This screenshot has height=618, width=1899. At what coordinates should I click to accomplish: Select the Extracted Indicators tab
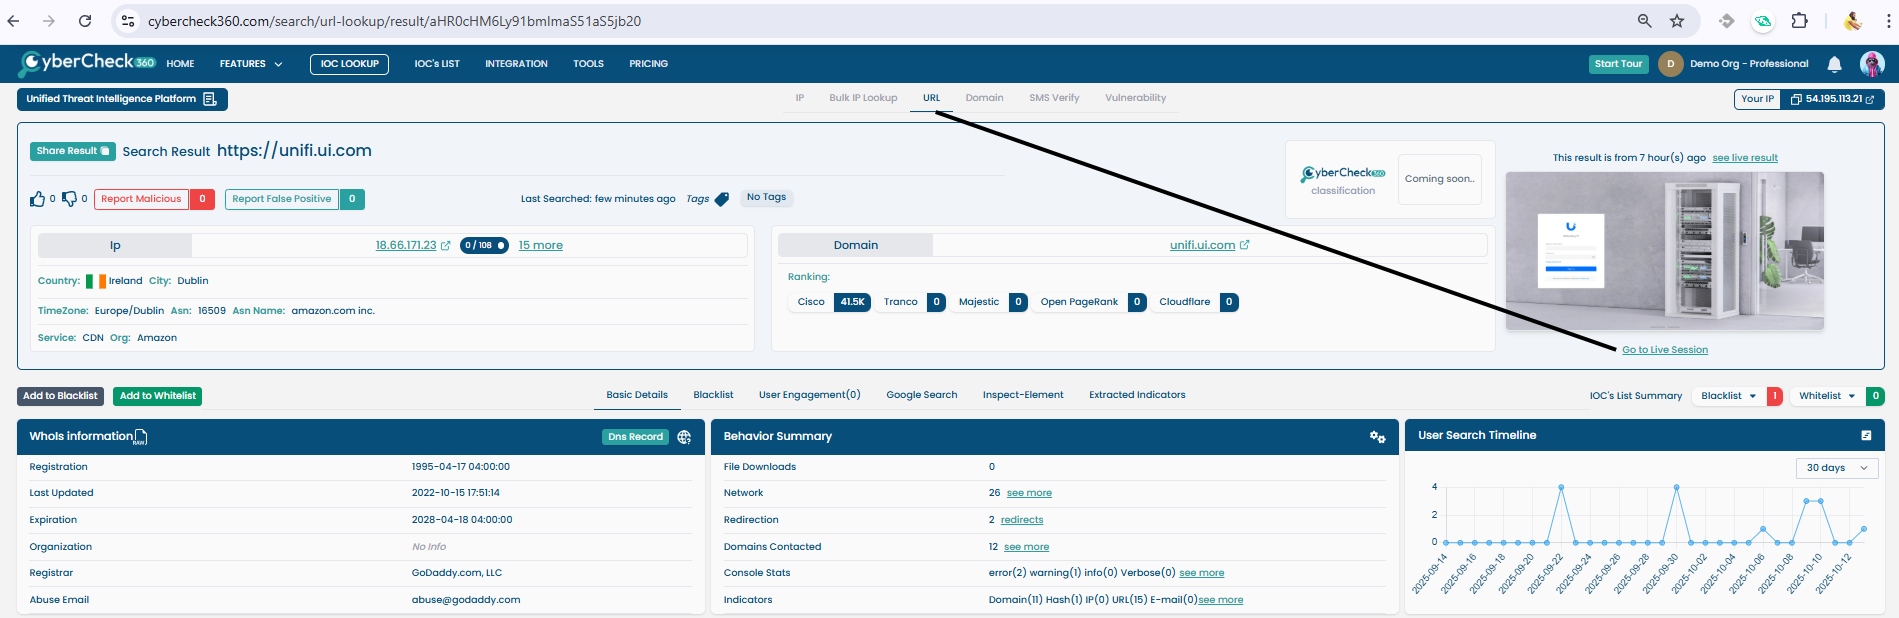pos(1137,395)
